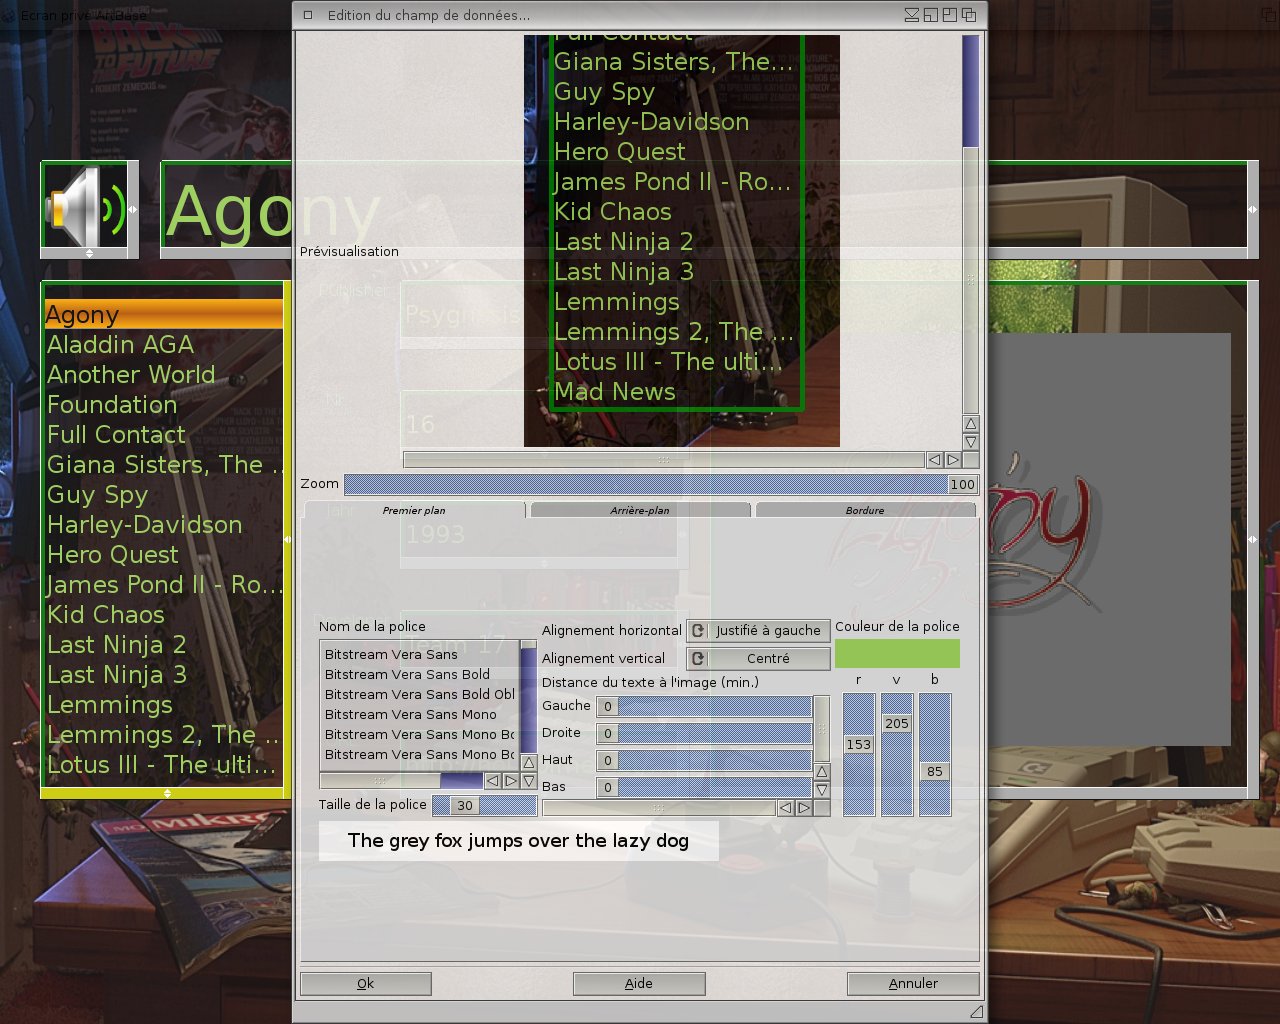
Task: Click up arrow beside text distance sliders
Action: click(x=822, y=772)
